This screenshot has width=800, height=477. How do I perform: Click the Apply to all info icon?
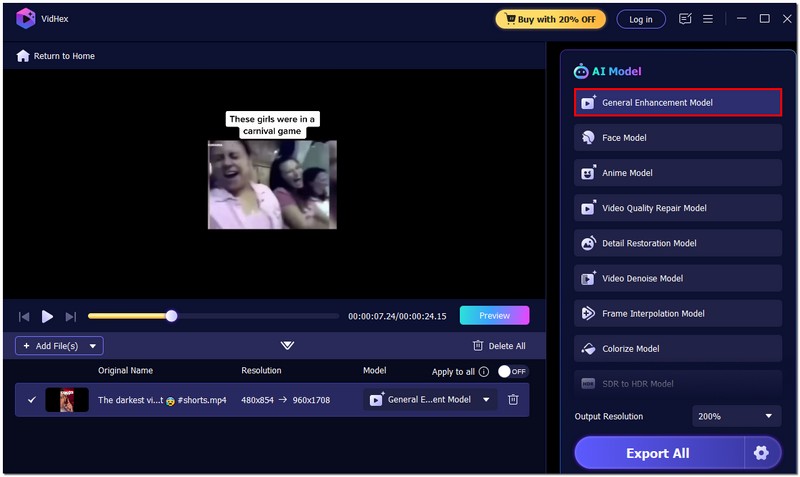[484, 371]
